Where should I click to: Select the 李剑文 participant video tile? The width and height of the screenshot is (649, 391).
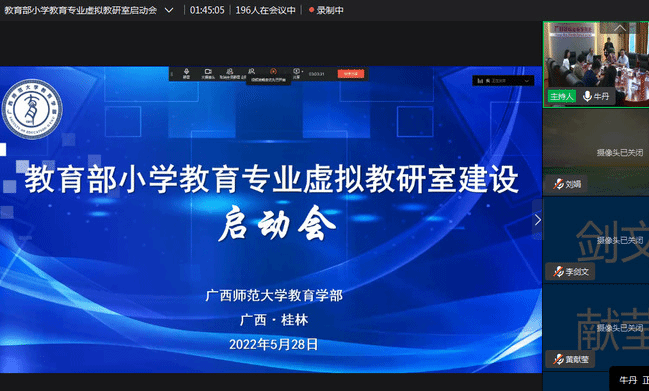596,240
